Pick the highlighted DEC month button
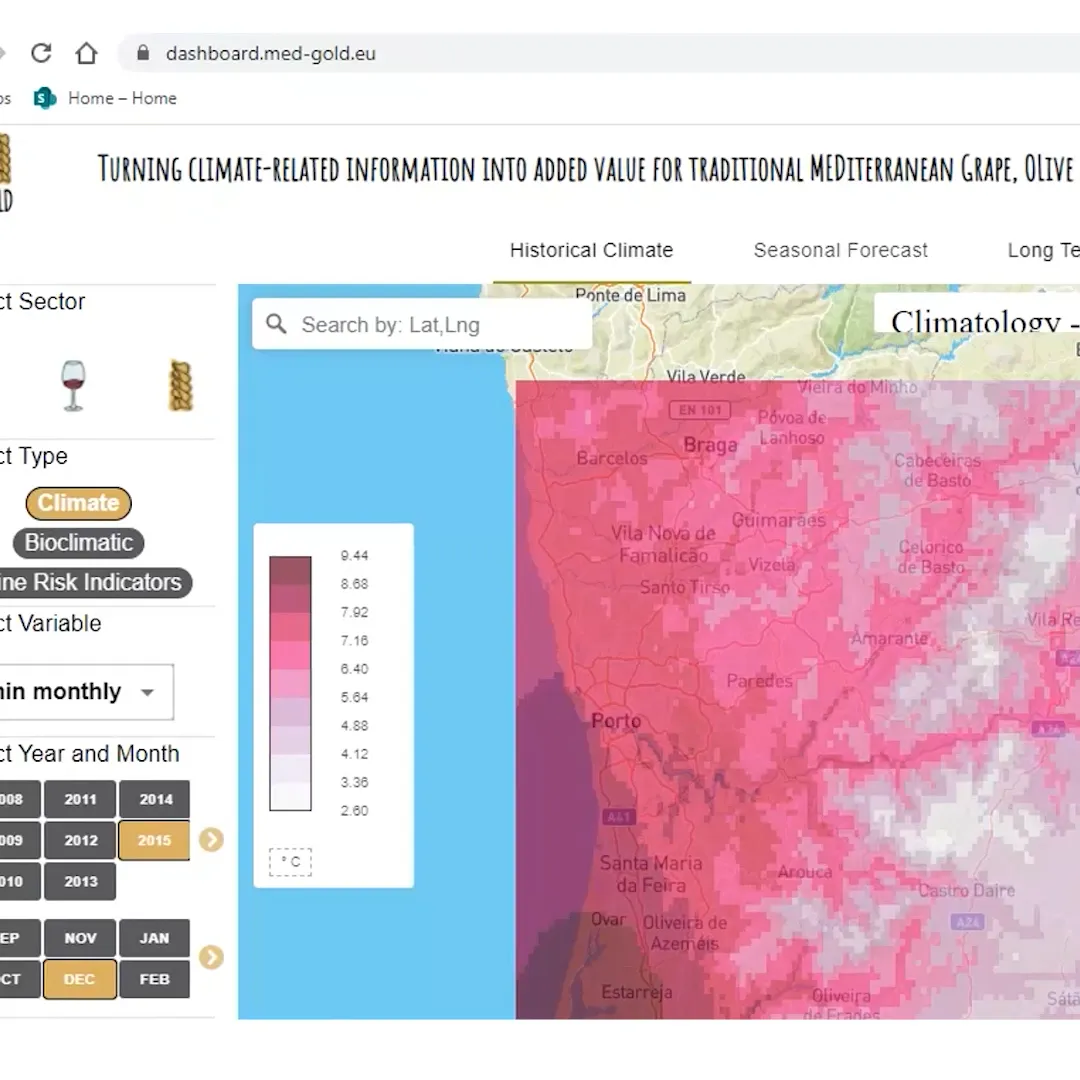Image resolution: width=1080 pixels, height=1080 pixels. pos(80,979)
